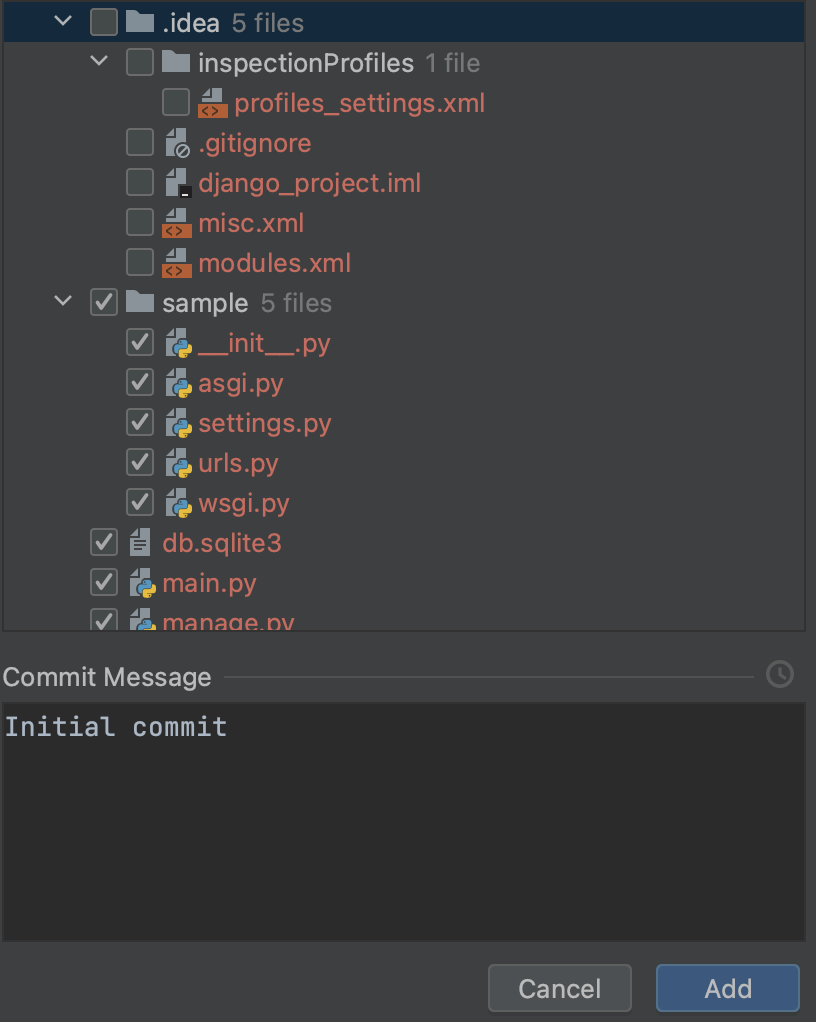
Task: Click the __init__.py Python file icon
Action: (x=178, y=343)
